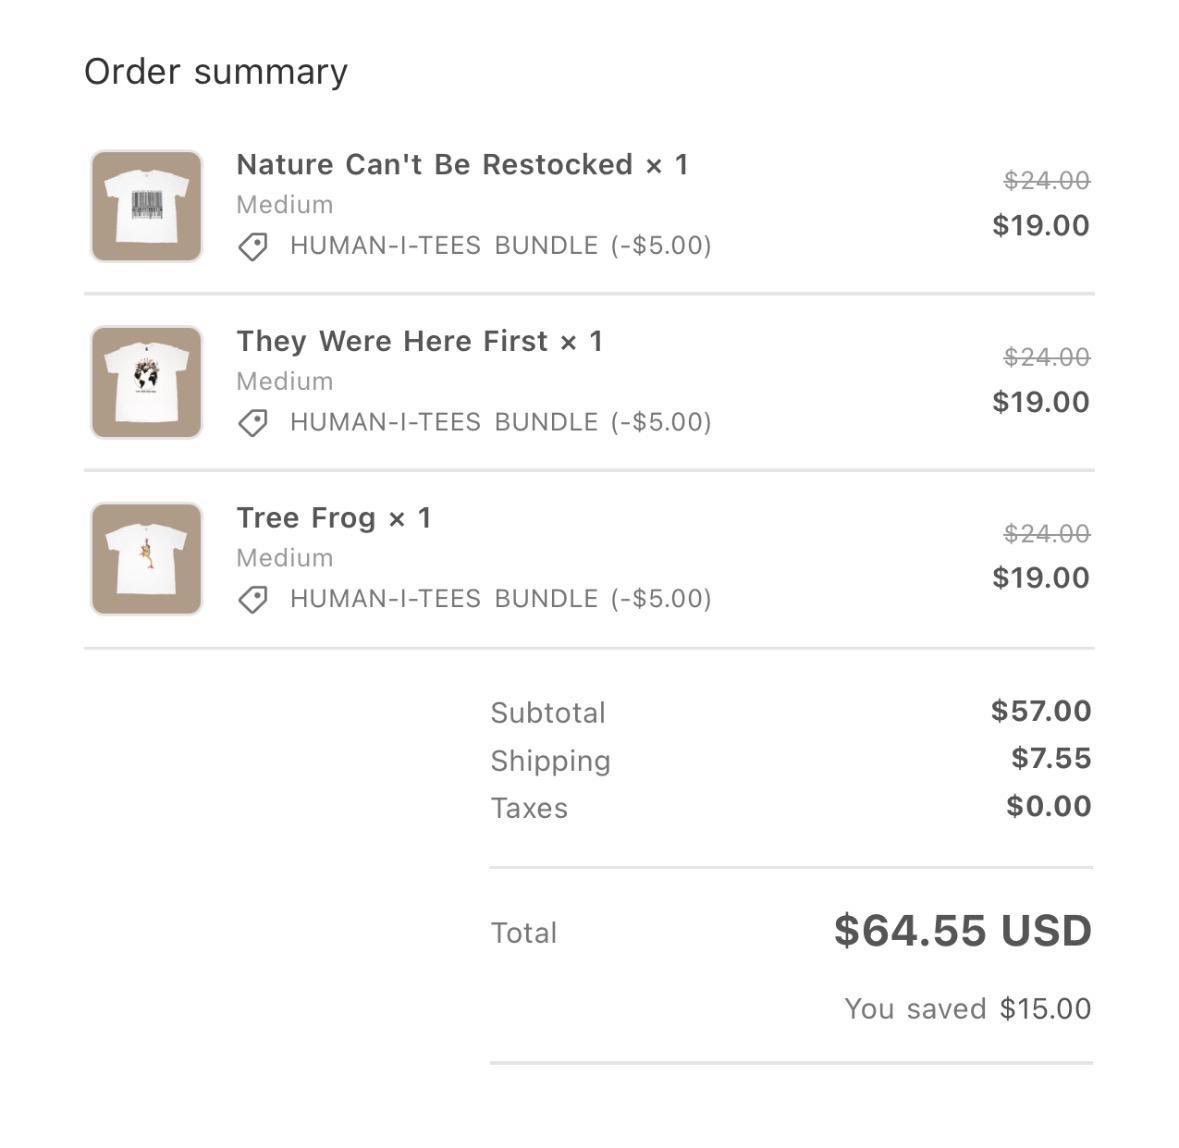The height and width of the screenshot is (1148, 1179).
Task: Click the Taxes amount $0.00
Action: [1048, 807]
